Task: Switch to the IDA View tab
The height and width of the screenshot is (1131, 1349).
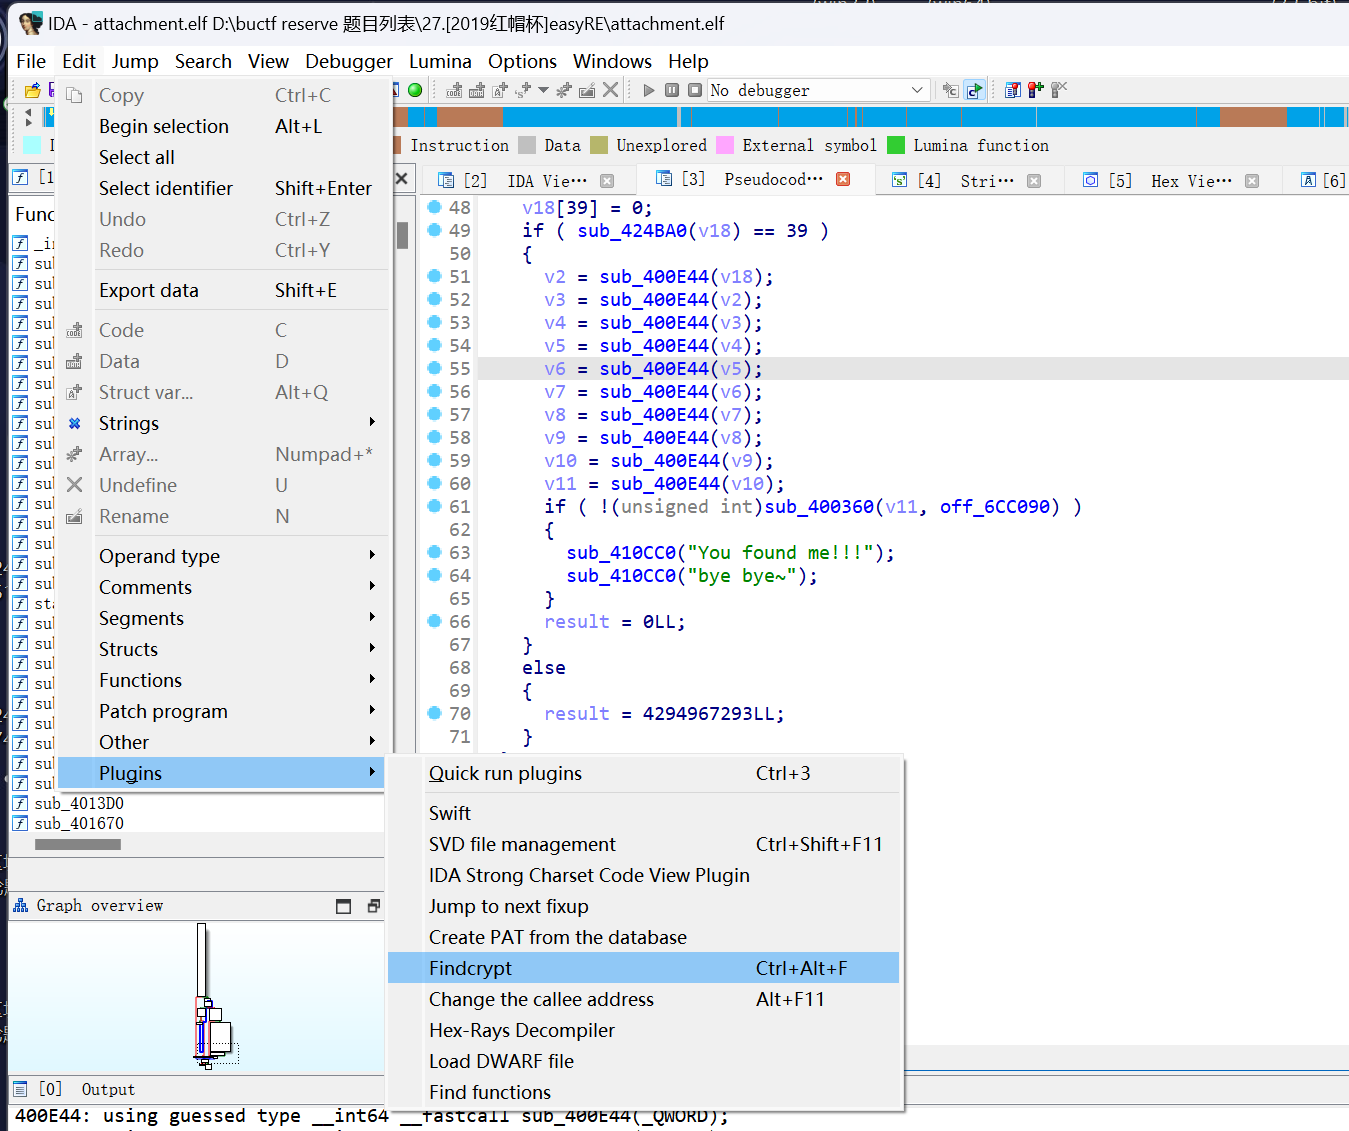Action: point(527,181)
